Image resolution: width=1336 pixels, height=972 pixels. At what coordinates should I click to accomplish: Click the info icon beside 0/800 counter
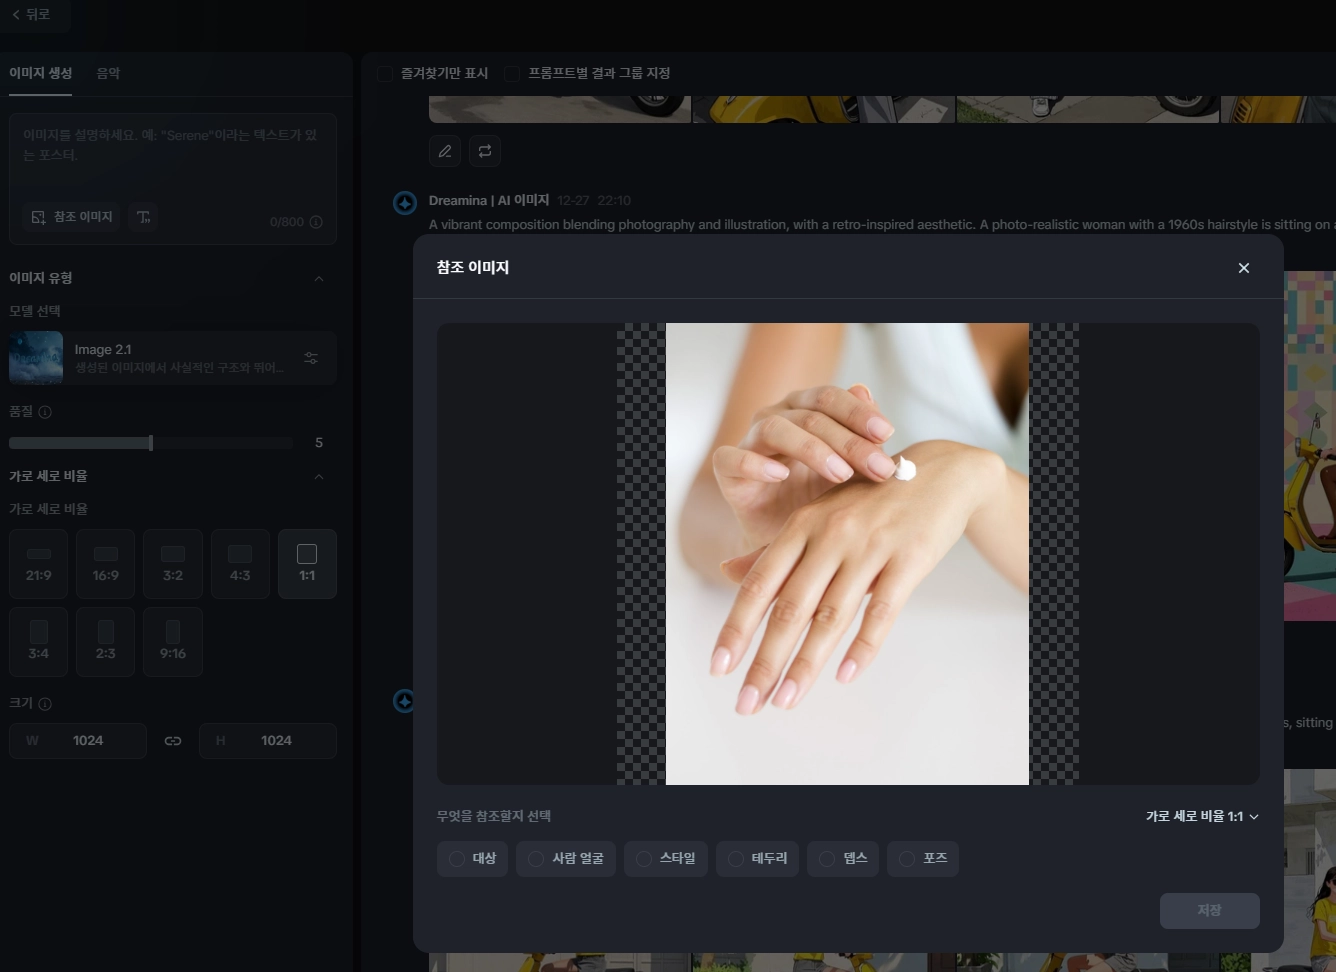pyautogui.click(x=316, y=222)
